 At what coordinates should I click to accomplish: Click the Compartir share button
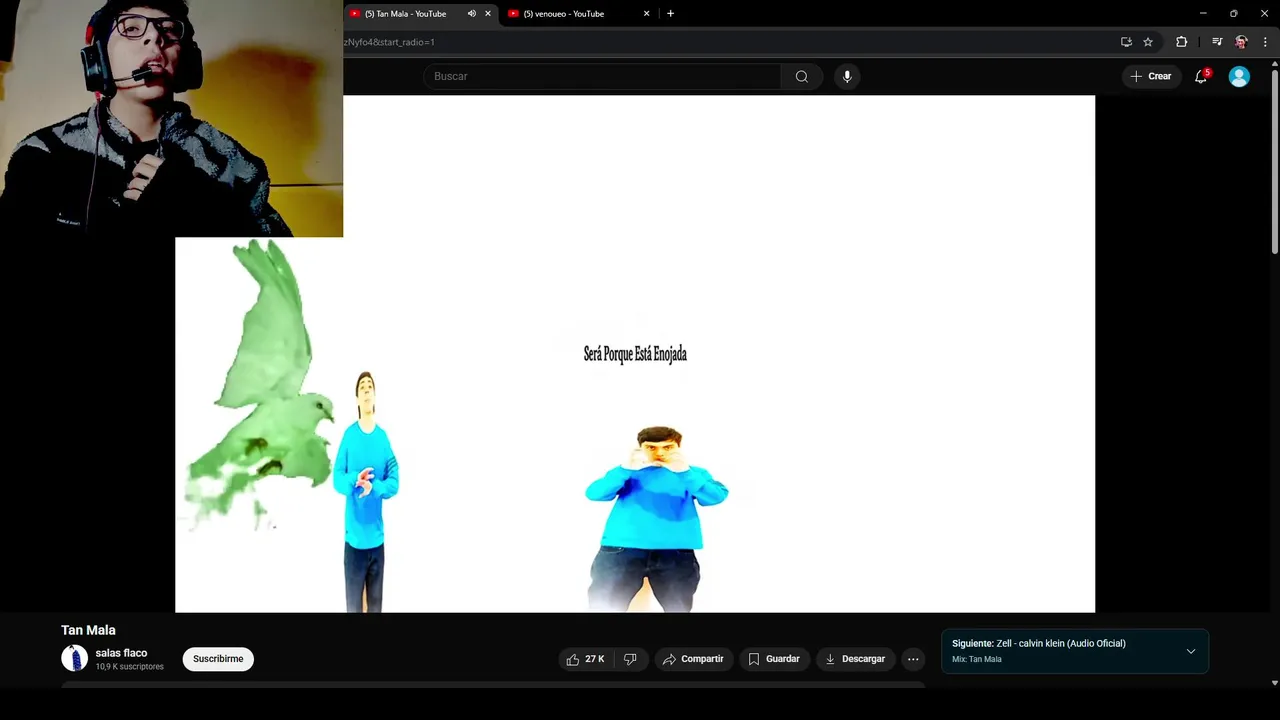(693, 659)
